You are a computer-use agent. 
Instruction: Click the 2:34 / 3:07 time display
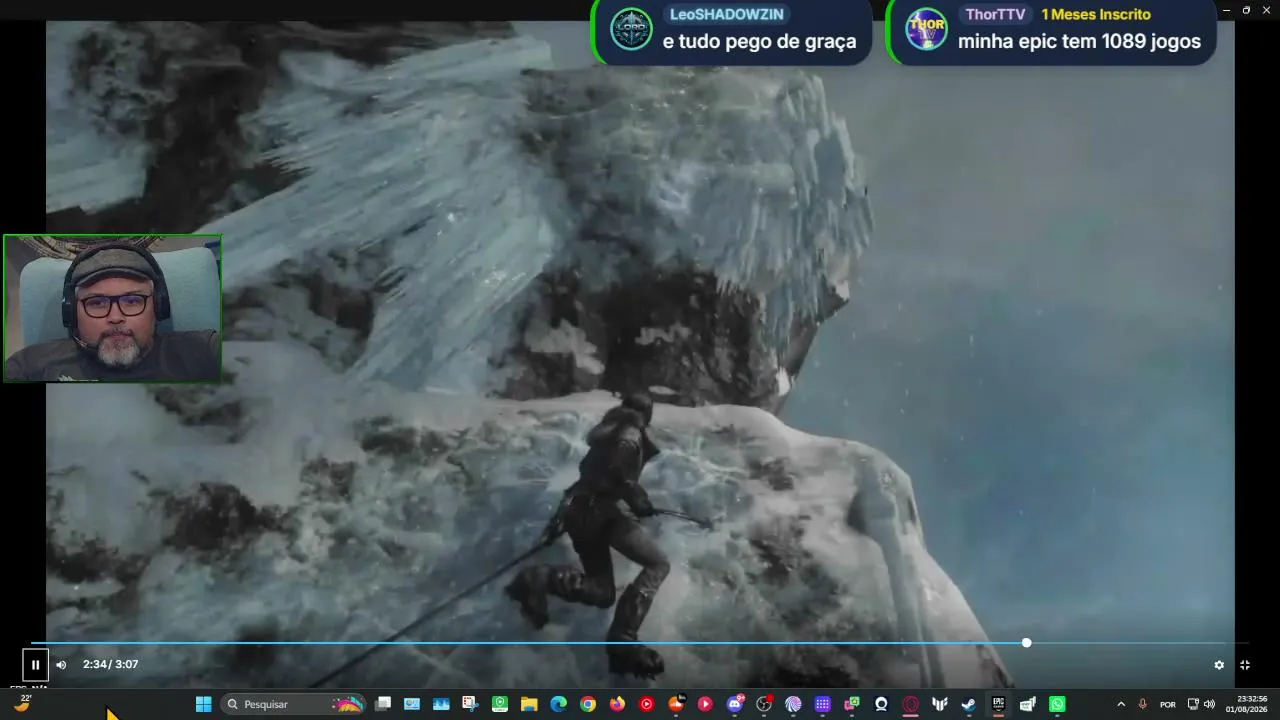click(x=111, y=665)
